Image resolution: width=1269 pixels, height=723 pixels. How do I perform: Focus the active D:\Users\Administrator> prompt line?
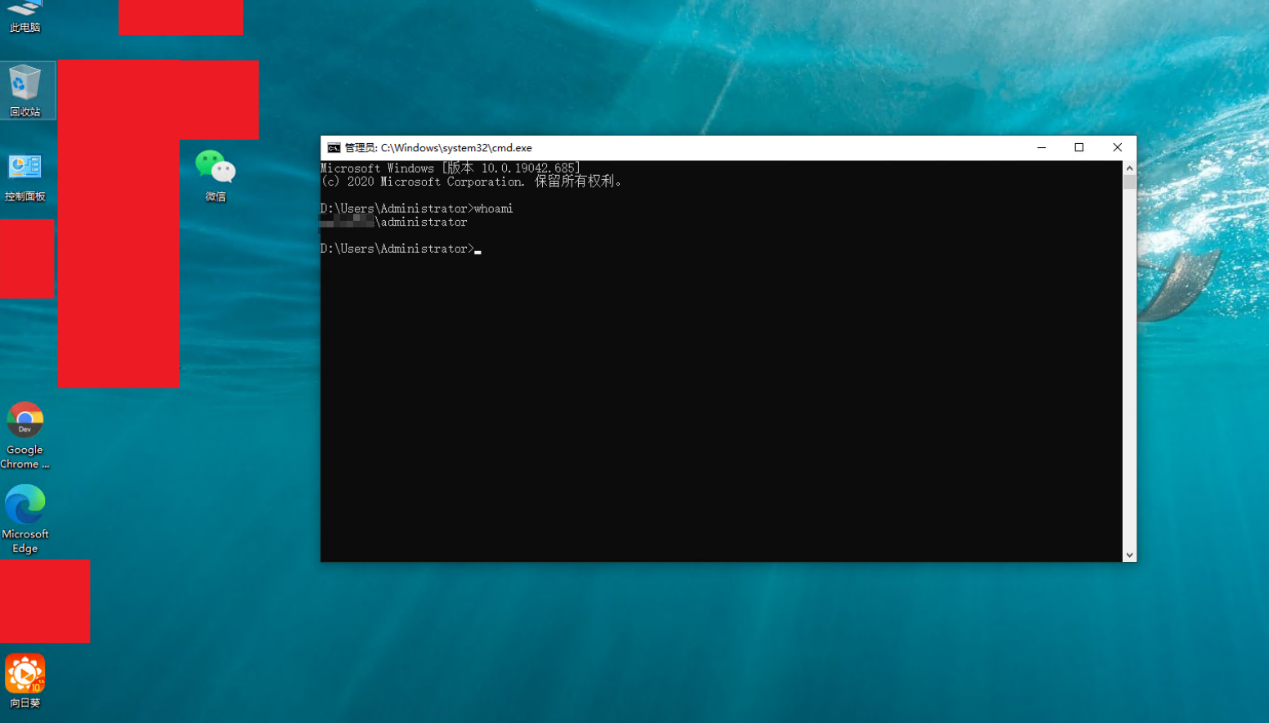pos(400,249)
